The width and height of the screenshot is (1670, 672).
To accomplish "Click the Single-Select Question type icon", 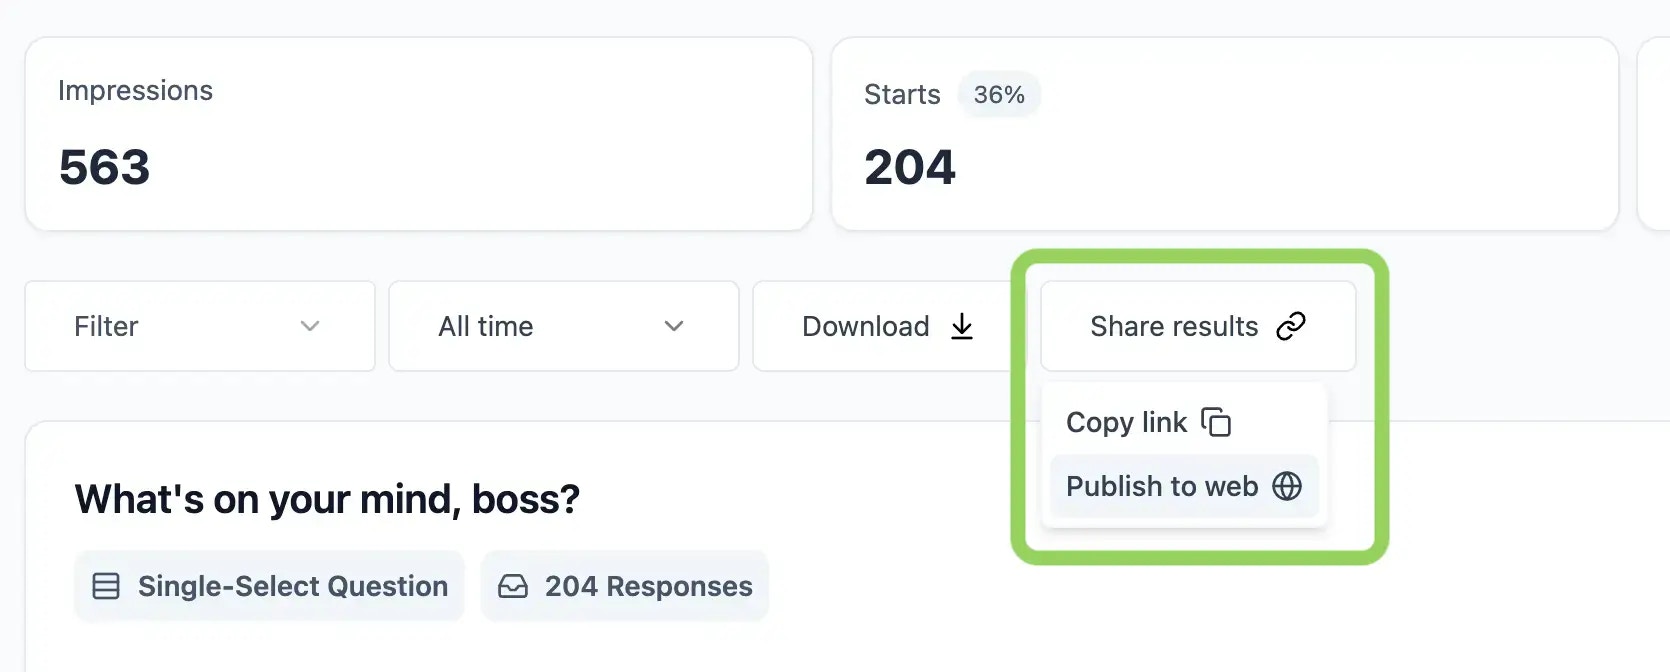I will 106,586.
